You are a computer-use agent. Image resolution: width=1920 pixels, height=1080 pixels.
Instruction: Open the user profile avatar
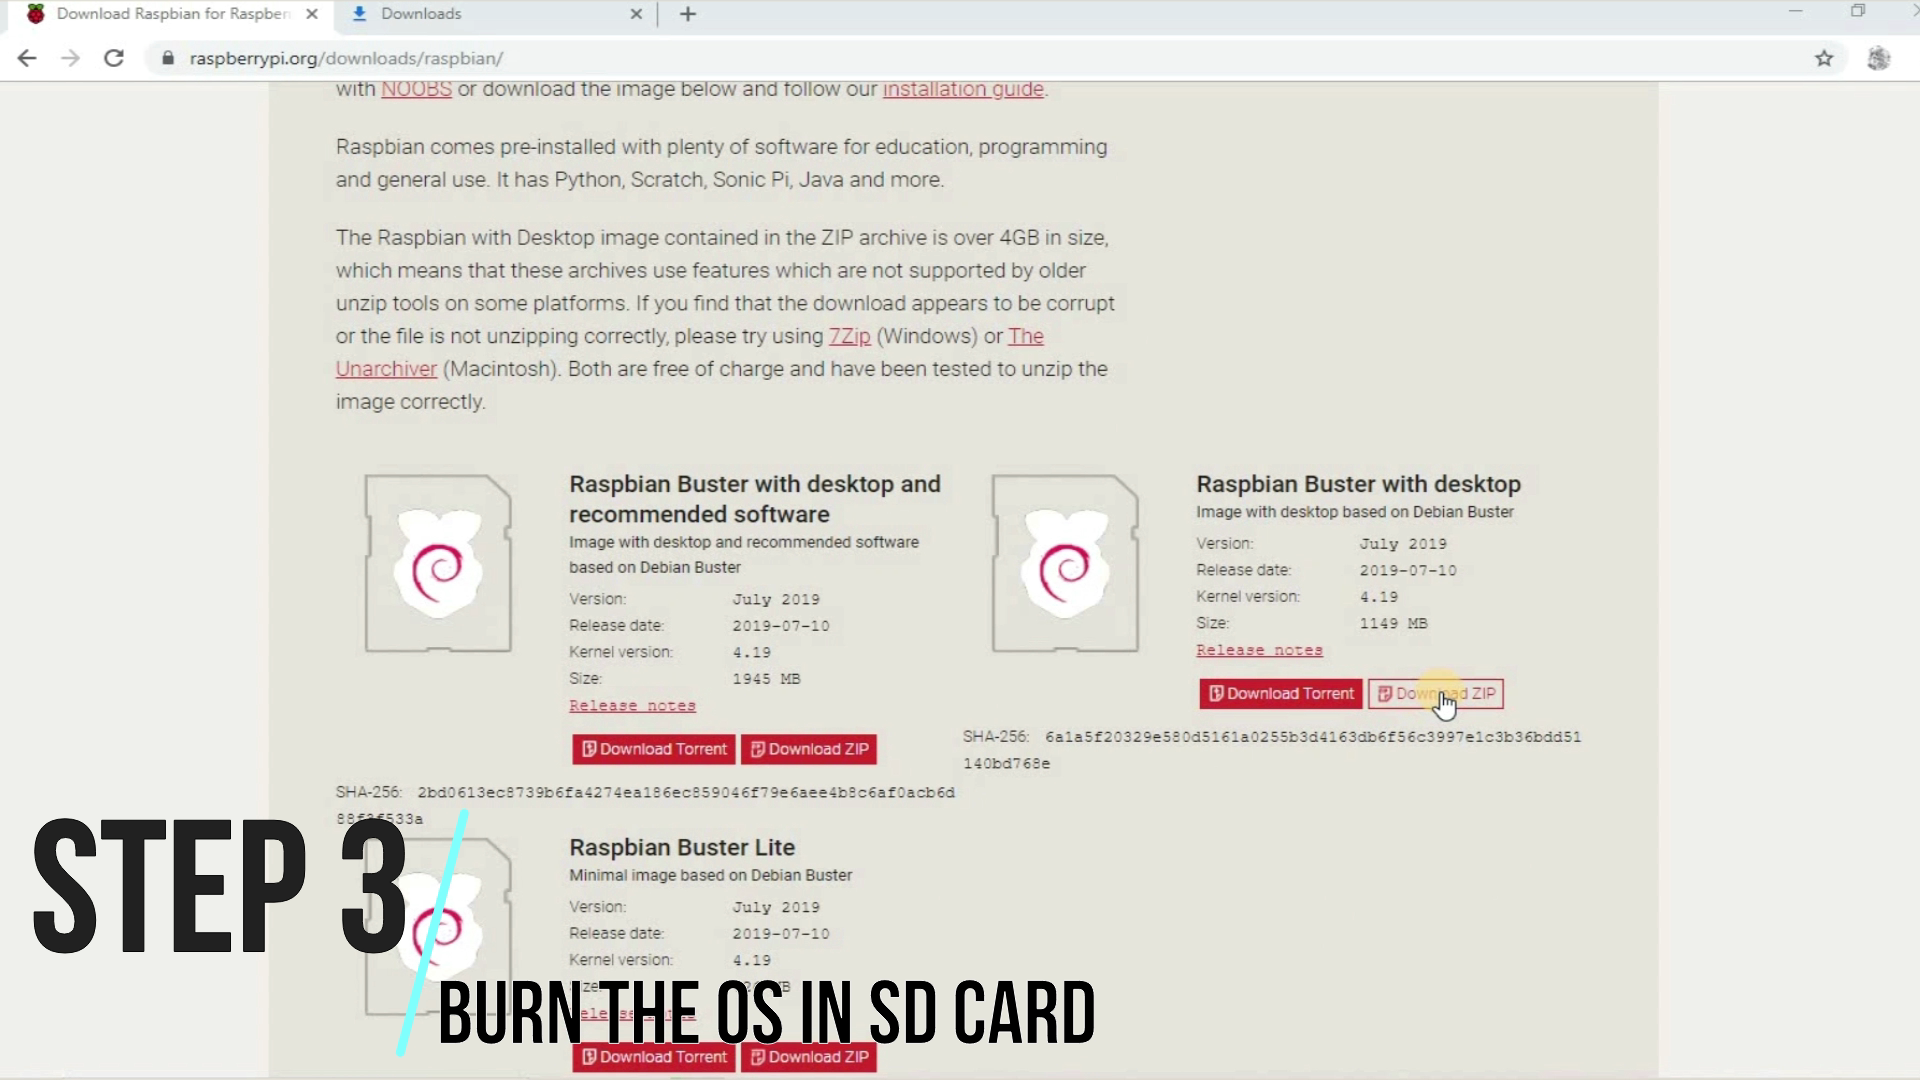(x=1878, y=58)
